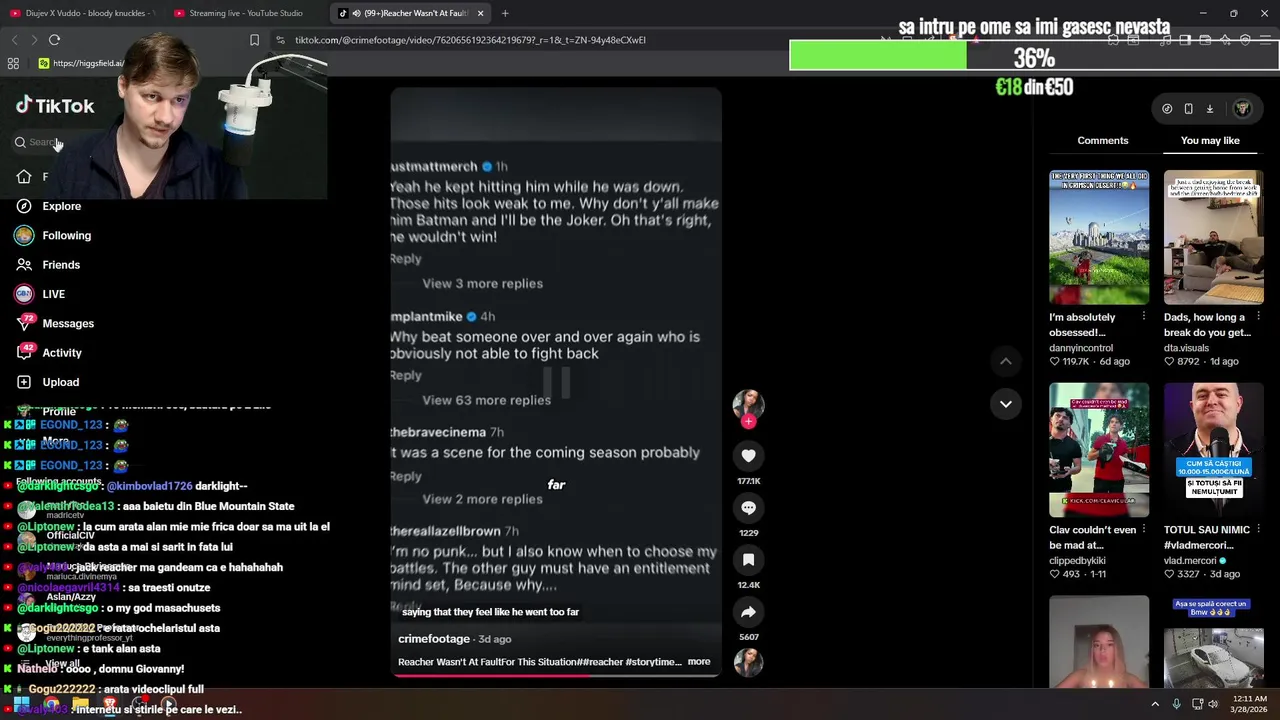This screenshot has height=720, width=1280.
Task: Open Google Chrome from the taskbar
Action: [x=51, y=705]
